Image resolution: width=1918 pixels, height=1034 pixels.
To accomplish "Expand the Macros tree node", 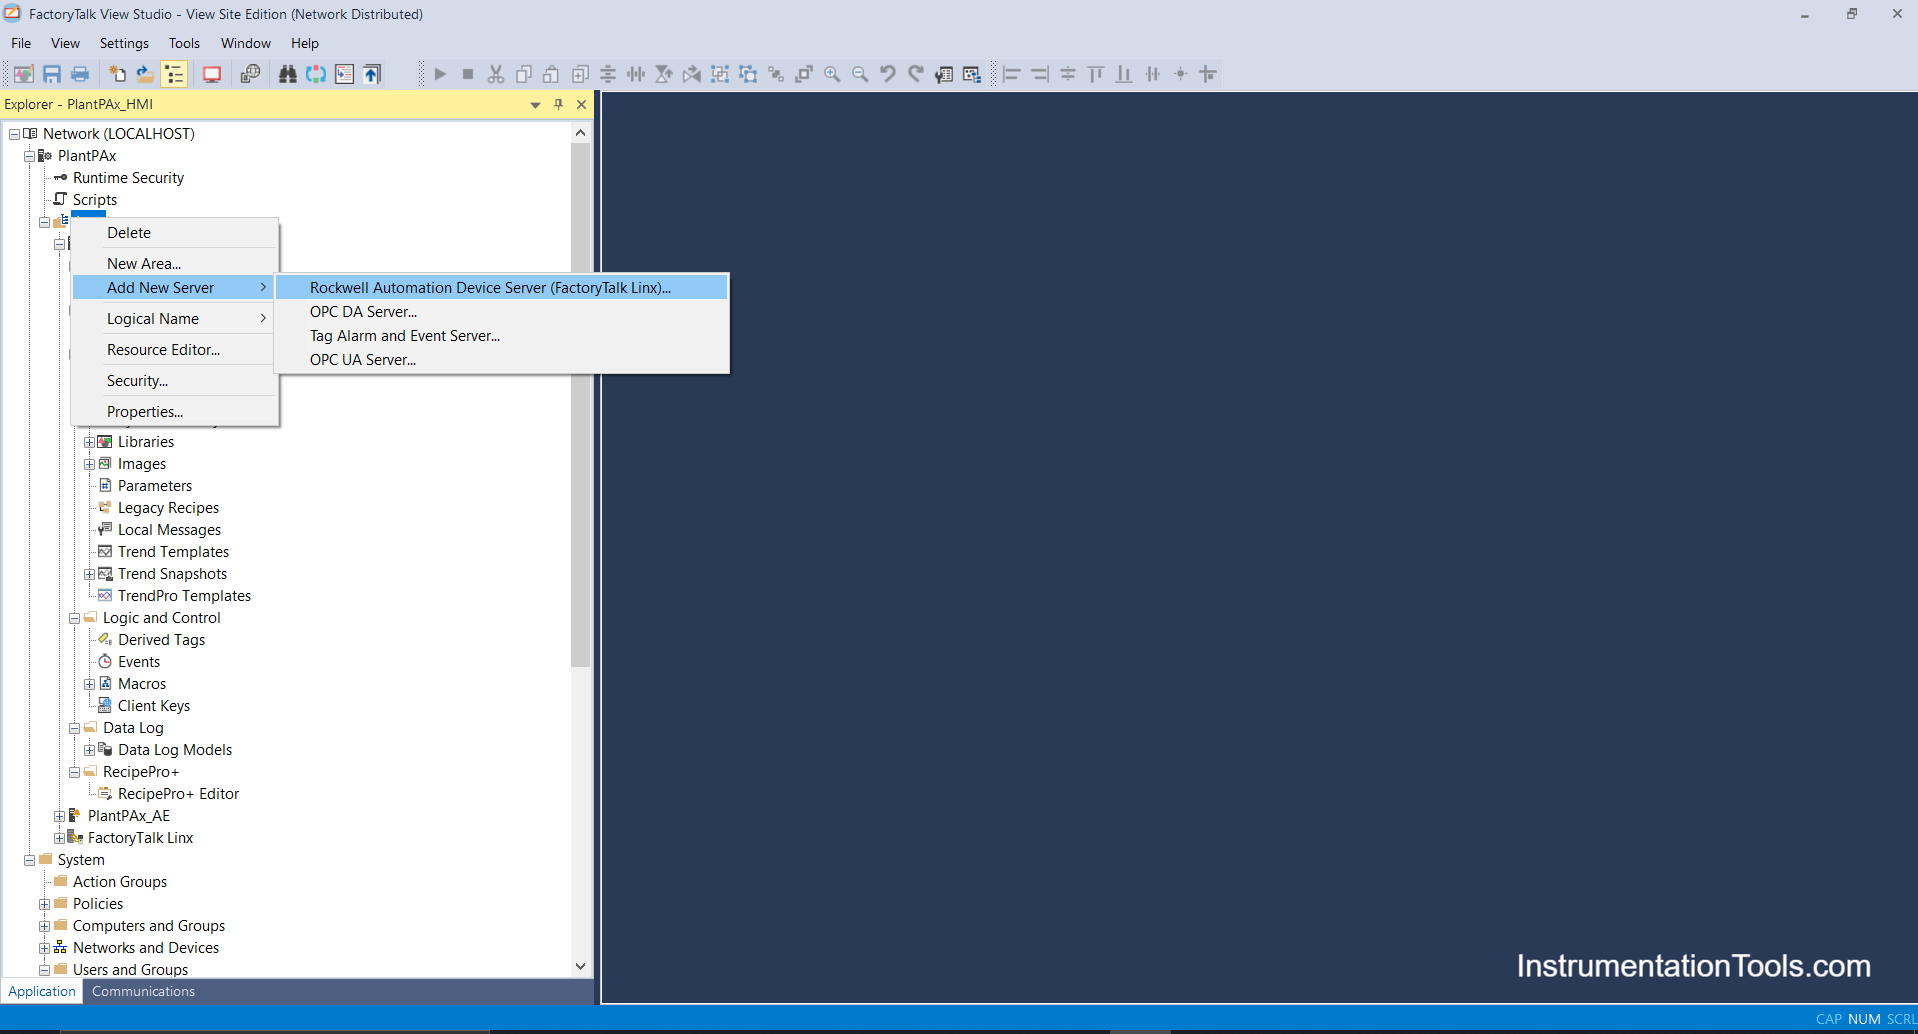I will coord(89,684).
